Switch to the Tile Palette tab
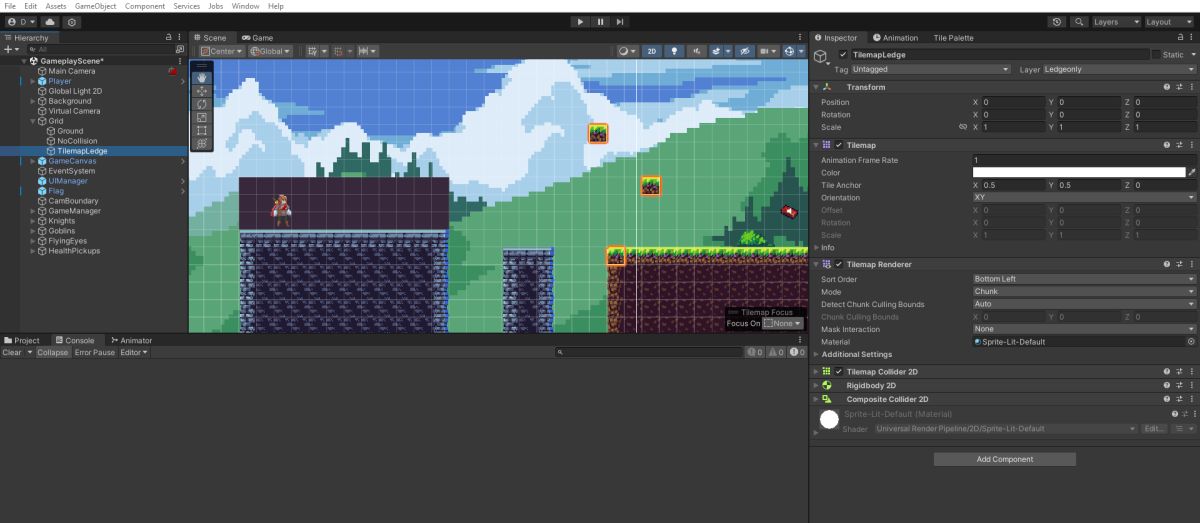Viewport: 1200px width, 523px height. pos(953,37)
